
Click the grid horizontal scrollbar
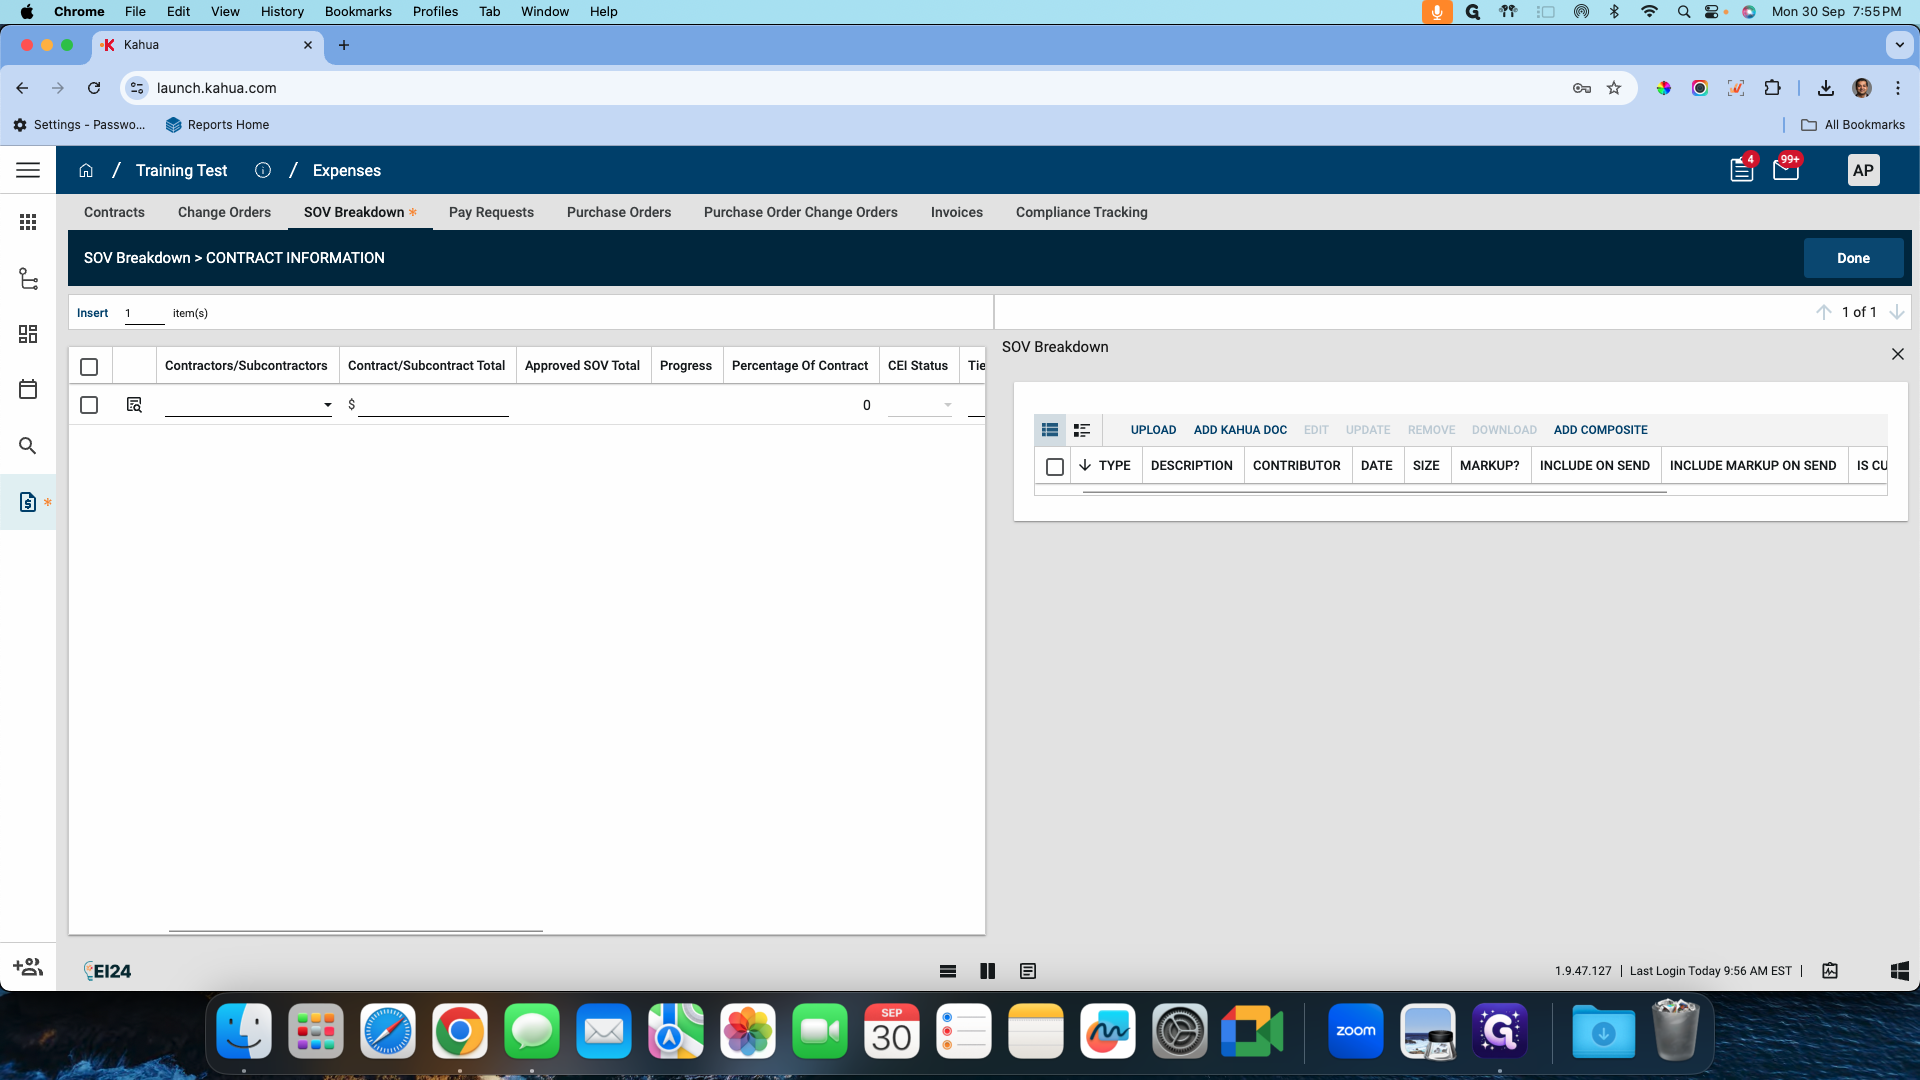click(x=356, y=930)
